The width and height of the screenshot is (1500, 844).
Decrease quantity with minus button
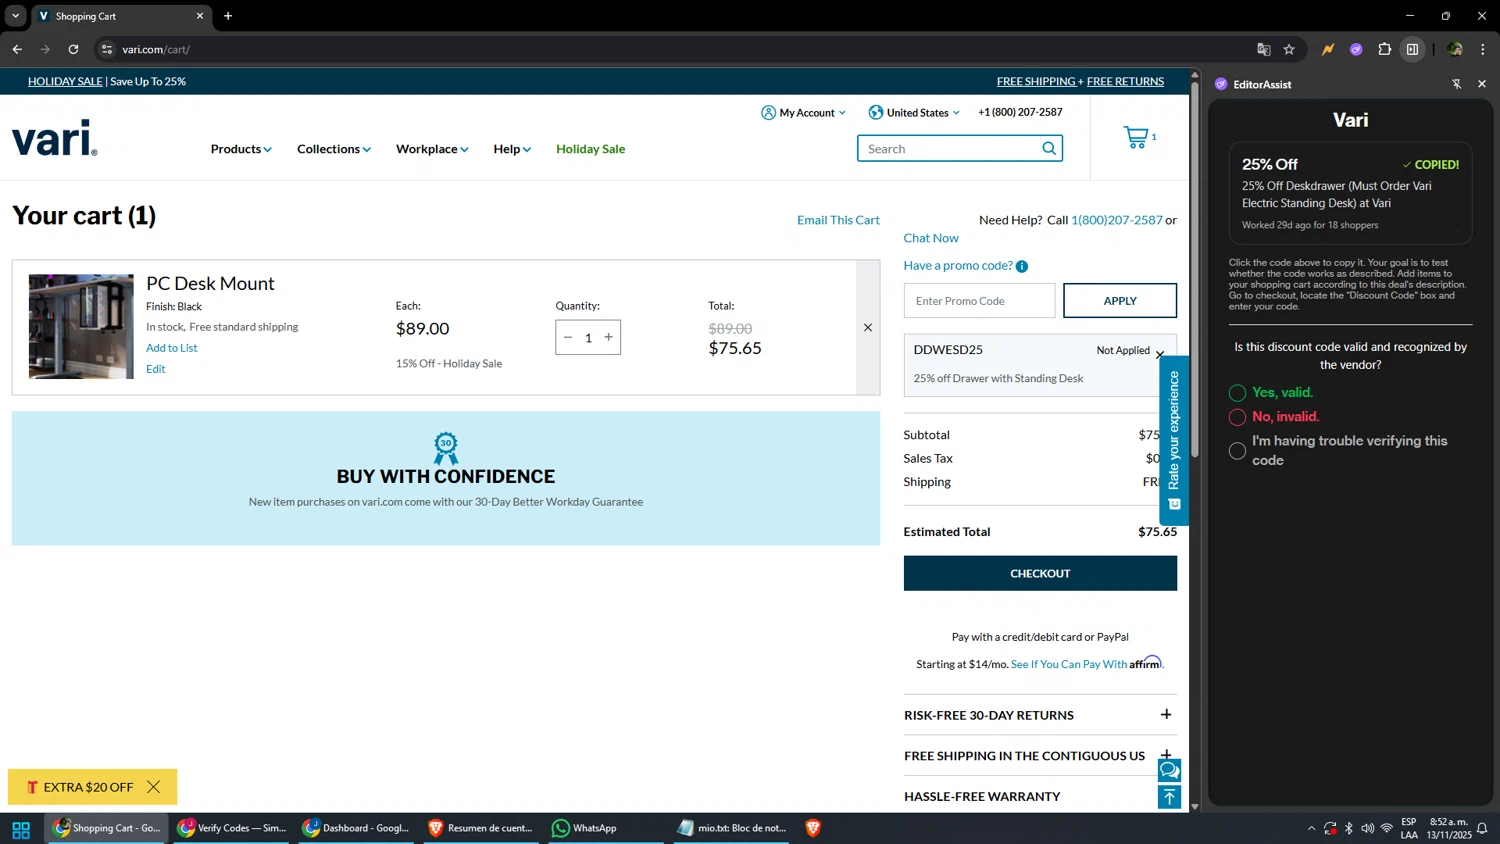point(568,338)
